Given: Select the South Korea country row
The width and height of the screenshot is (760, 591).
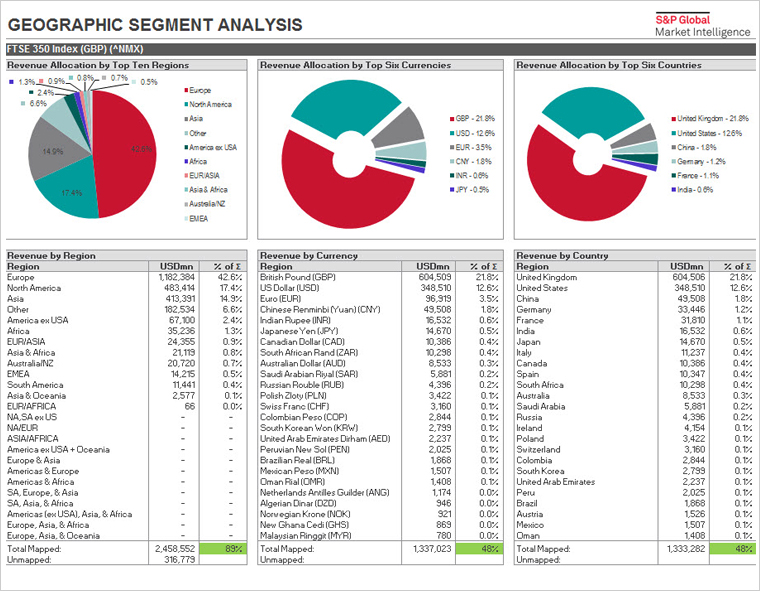Looking at the screenshot, I should tap(635, 471).
